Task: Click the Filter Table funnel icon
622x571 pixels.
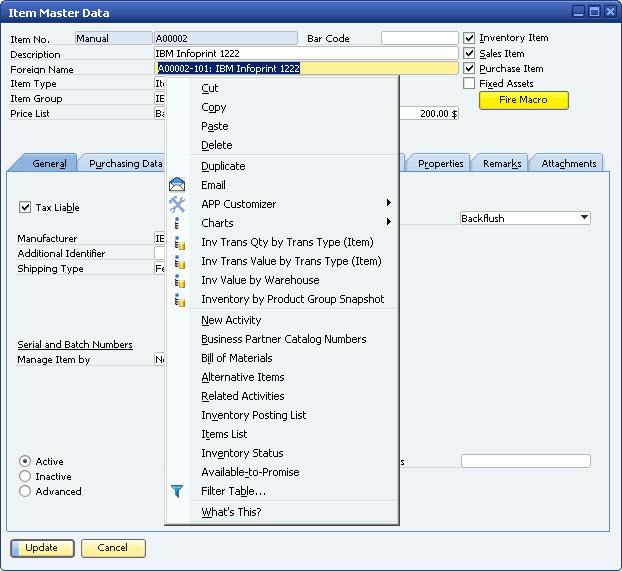Action: pos(177,491)
